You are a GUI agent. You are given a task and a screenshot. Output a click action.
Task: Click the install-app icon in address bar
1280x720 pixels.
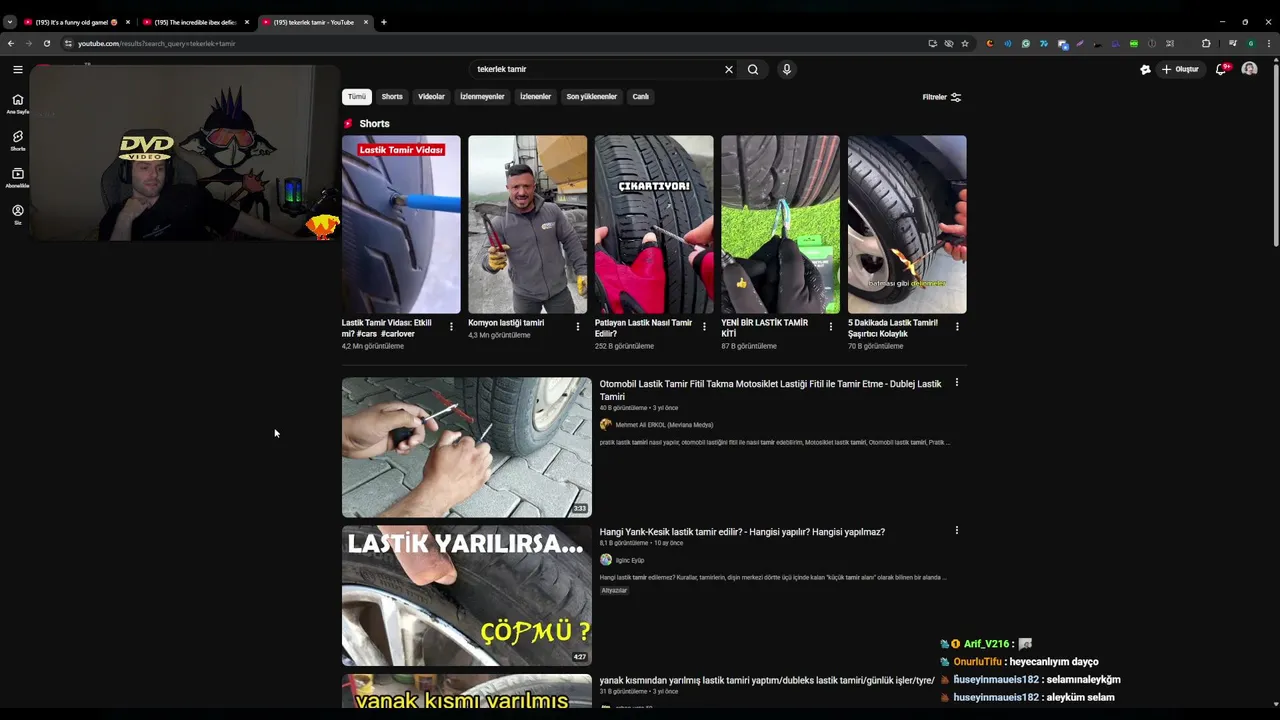(933, 43)
